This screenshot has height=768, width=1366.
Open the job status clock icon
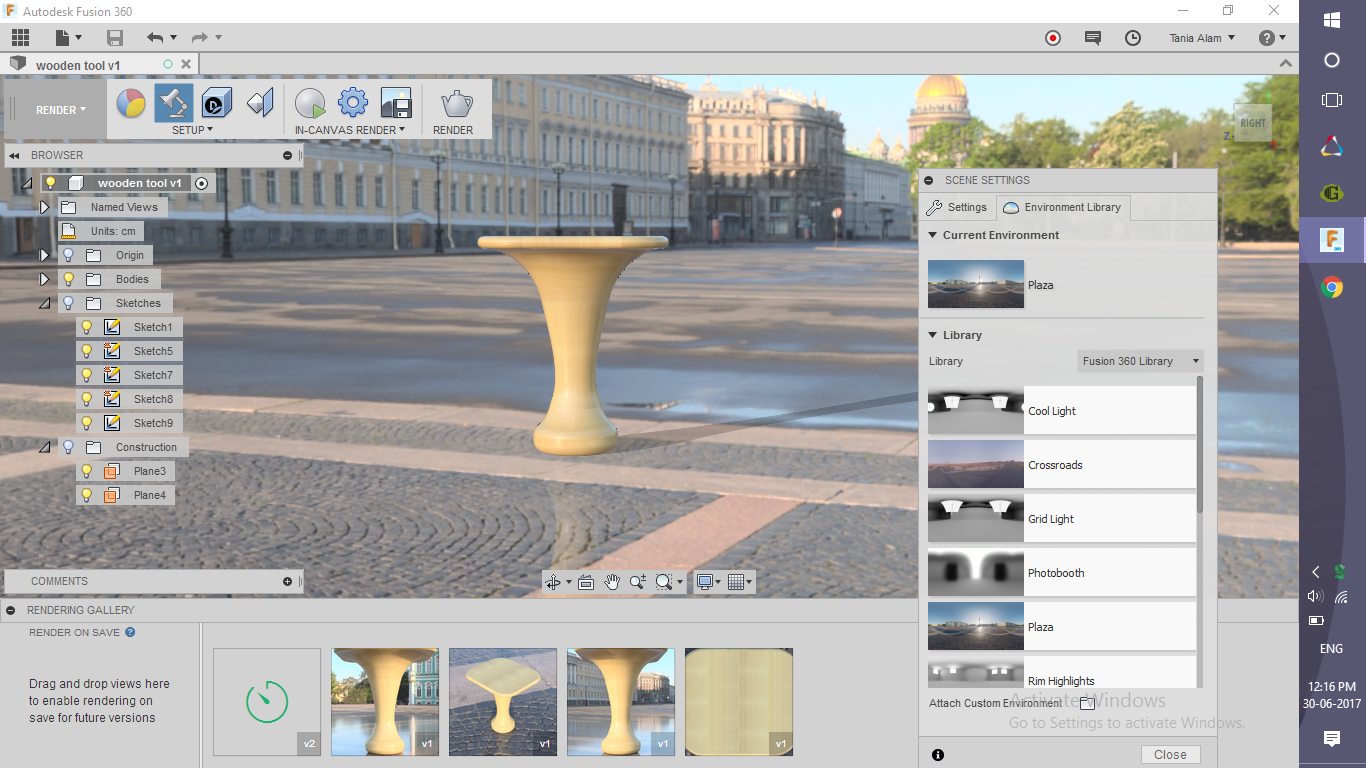click(1133, 38)
